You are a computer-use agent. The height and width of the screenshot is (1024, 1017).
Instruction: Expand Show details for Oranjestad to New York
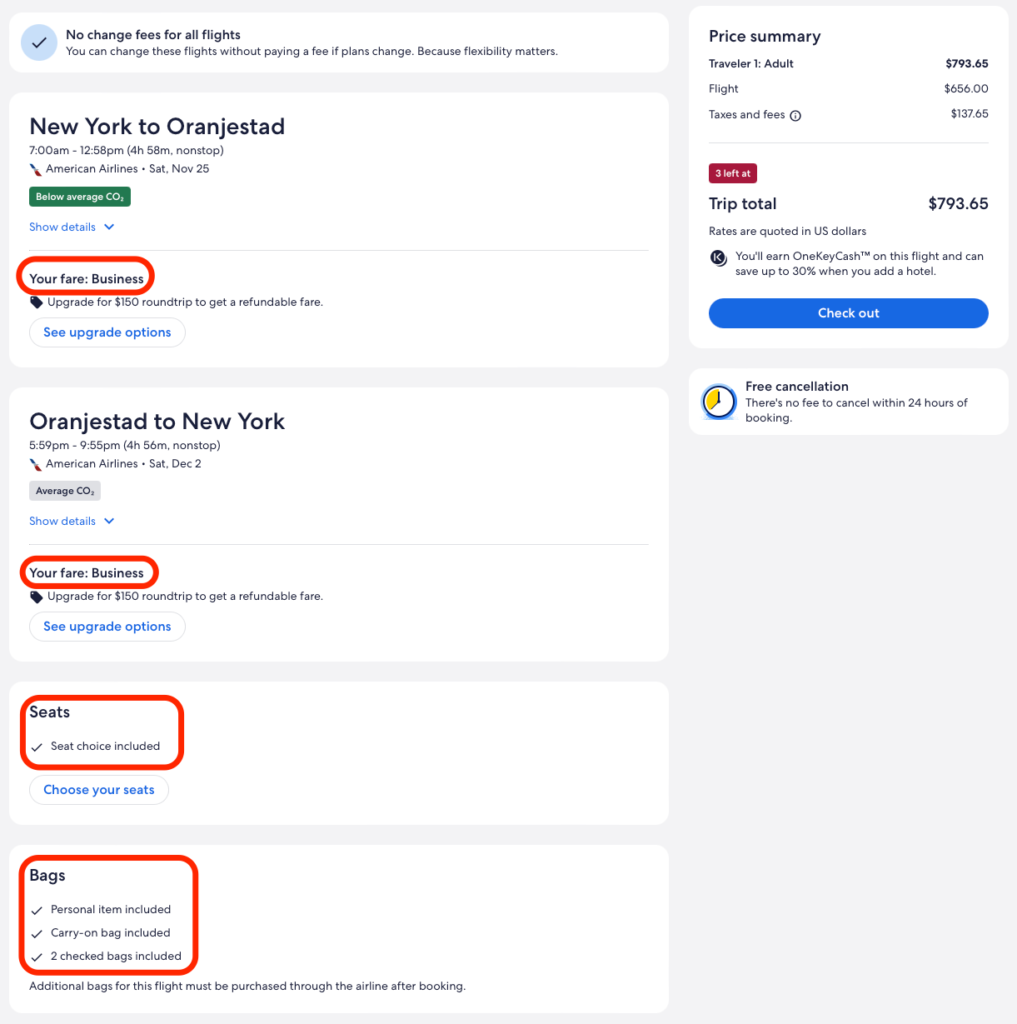click(x=72, y=521)
